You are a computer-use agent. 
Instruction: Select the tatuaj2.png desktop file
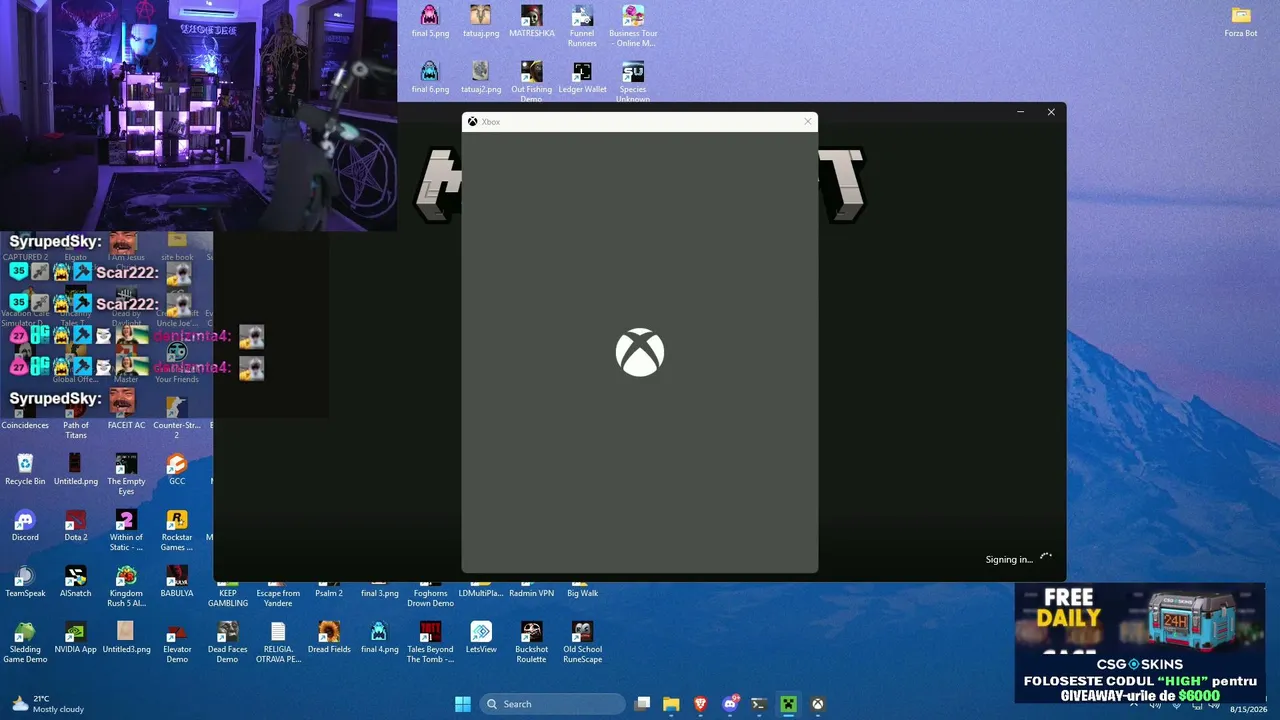[x=481, y=77]
